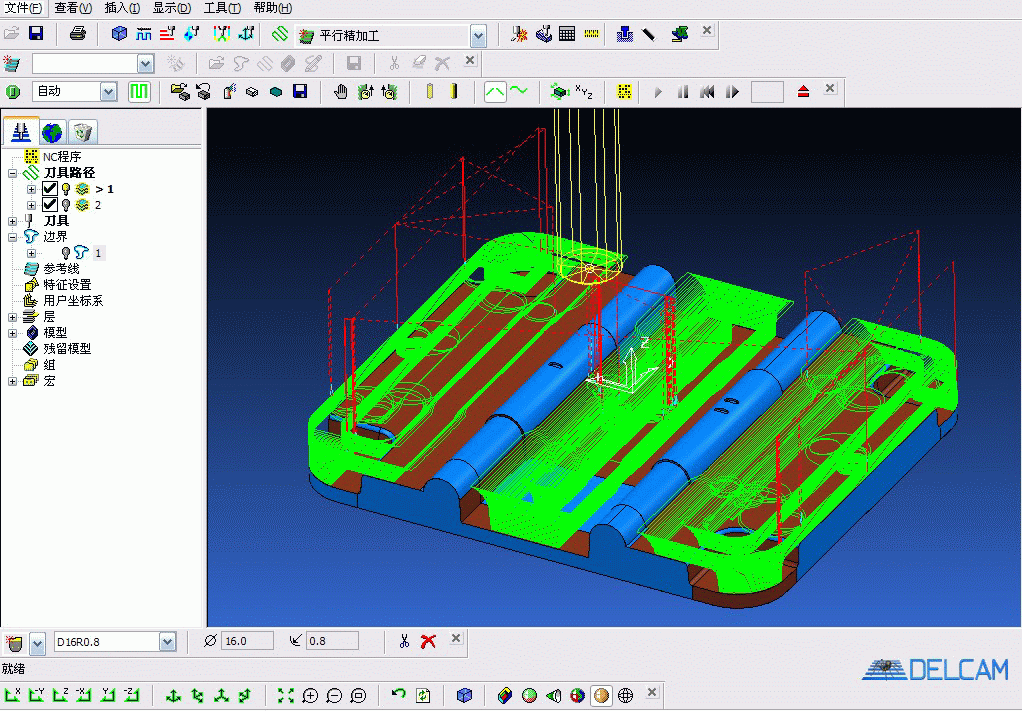Click the XYZ coordinate icon
This screenshot has width=1022, height=711.
click(x=584, y=92)
